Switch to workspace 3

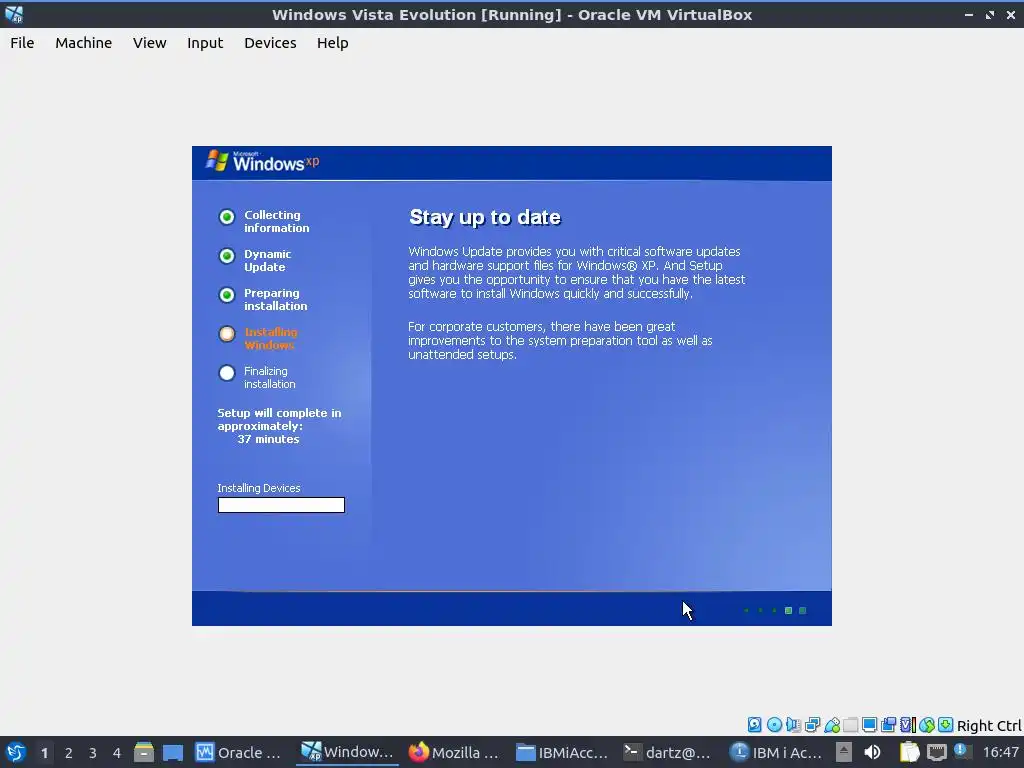pyautogui.click(x=93, y=753)
